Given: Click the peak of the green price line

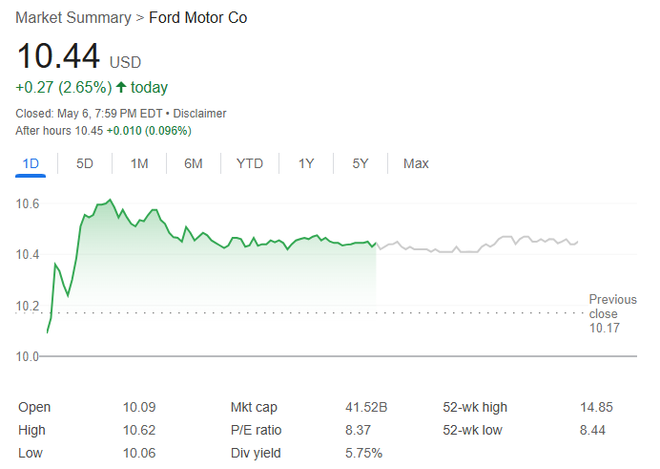Looking at the screenshot, I should coord(110,200).
